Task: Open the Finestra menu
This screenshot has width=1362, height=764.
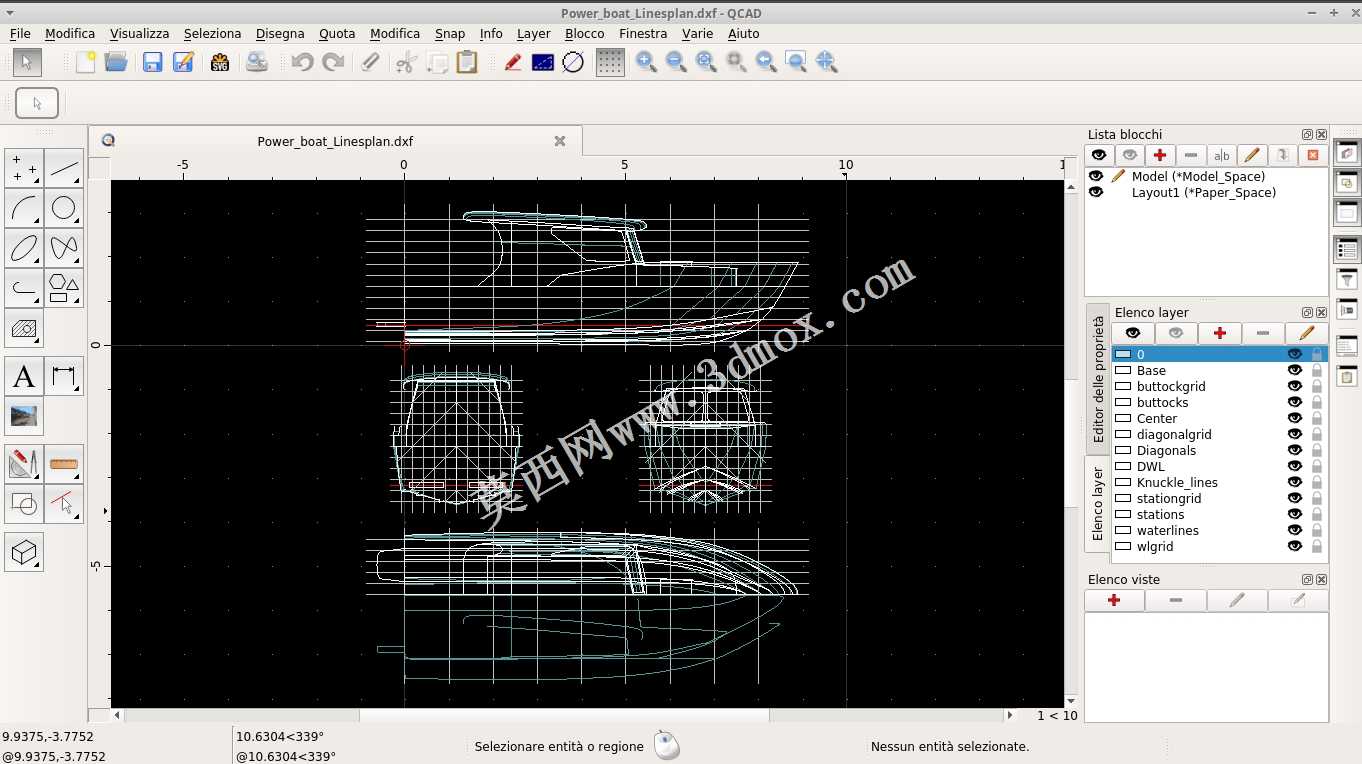Action: tap(643, 33)
